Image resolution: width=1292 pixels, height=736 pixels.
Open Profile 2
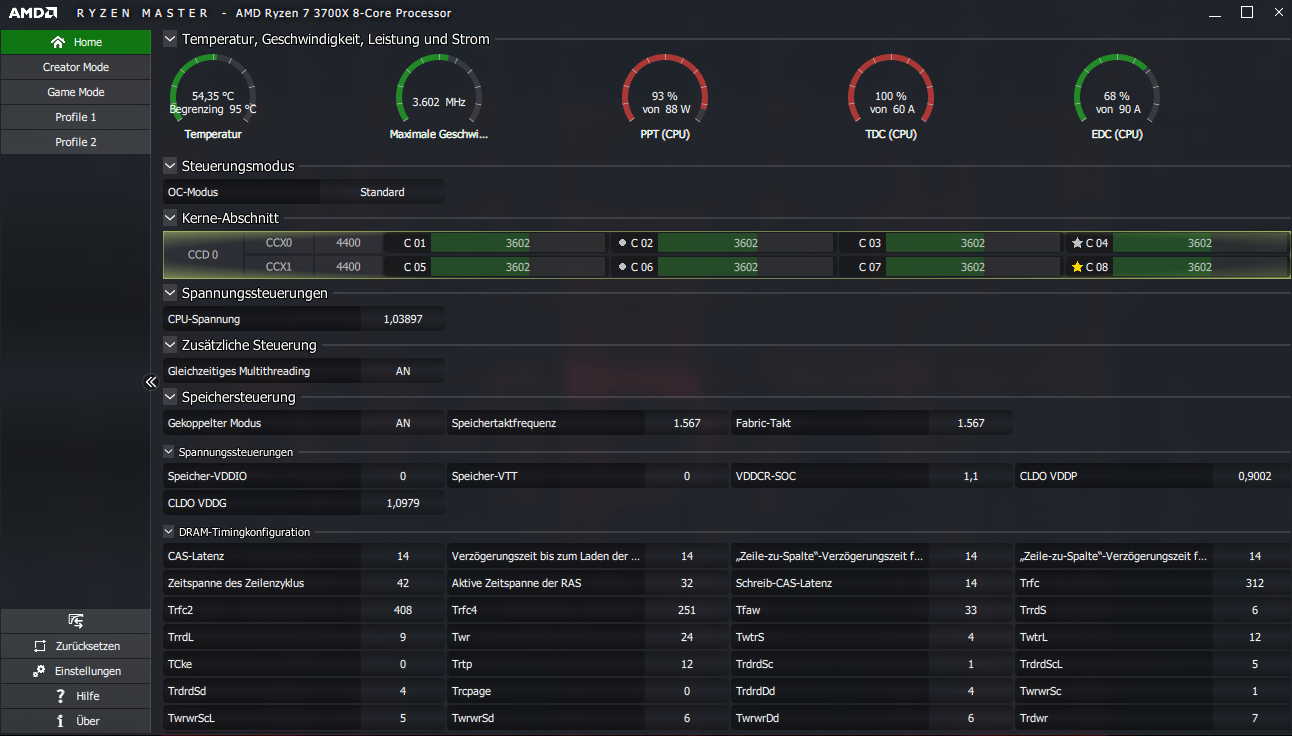coord(75,142)
